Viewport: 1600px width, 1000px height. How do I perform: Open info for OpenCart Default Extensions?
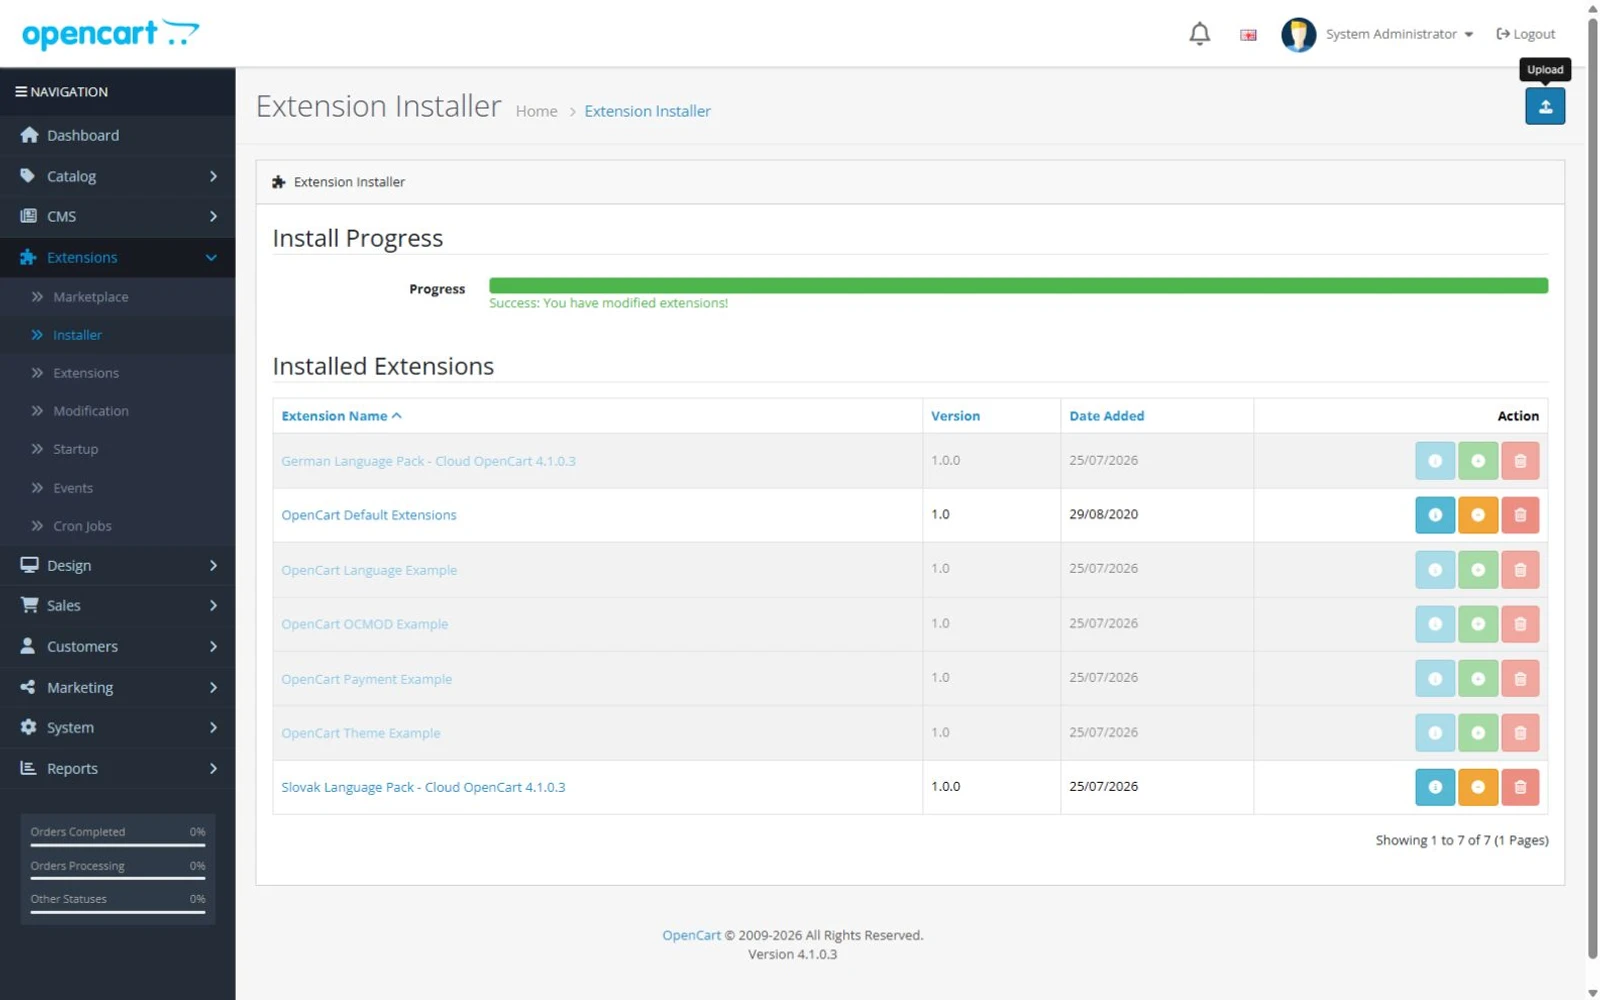1434,515
